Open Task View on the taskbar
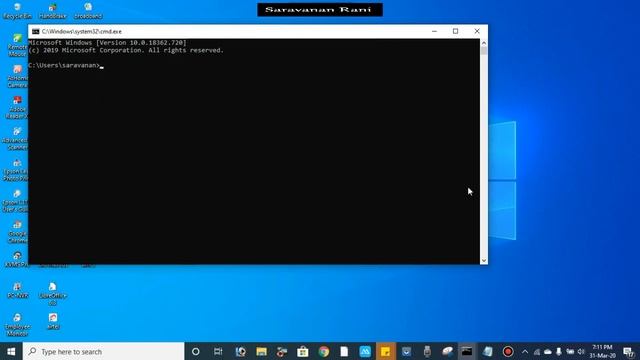The height and width of the screenshot is (360, 640). (218, 351)
